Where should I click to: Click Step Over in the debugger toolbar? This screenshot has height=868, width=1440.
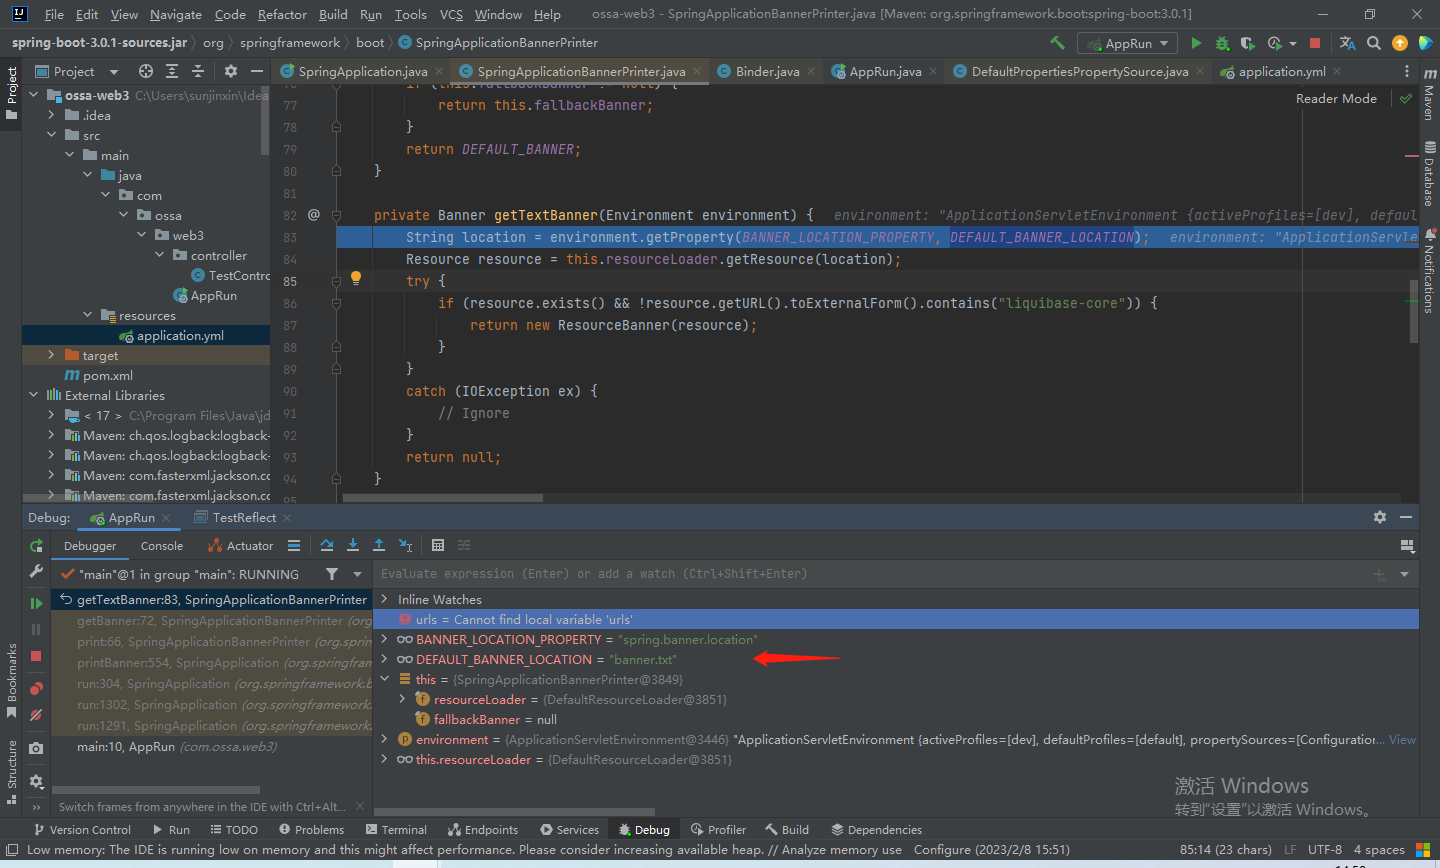tap(327, 545)
